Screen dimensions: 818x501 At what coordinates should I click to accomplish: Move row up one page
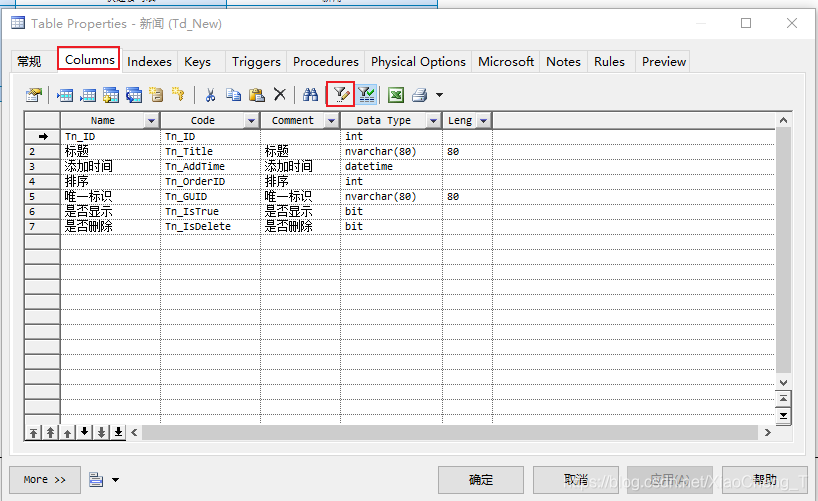[x=50, y=432]
